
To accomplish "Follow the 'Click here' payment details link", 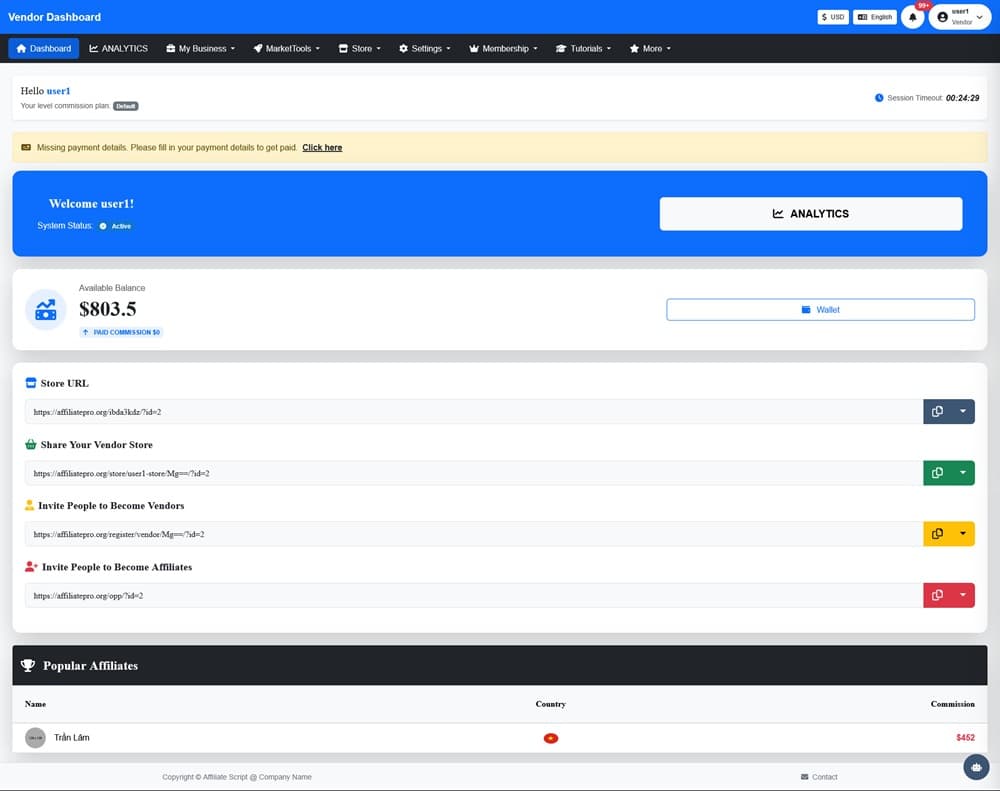I will click(x=322, y=148).
